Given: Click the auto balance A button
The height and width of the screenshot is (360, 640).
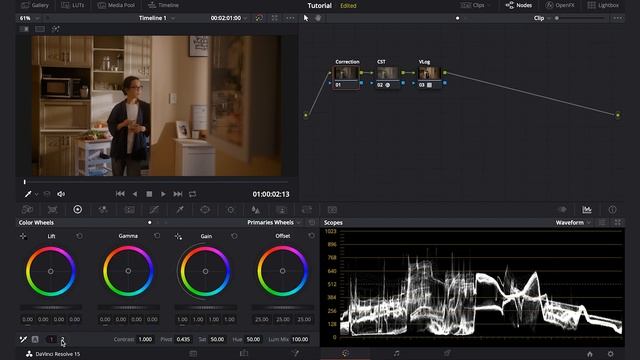Looking at the screenshot, I should tap(35, 339).
